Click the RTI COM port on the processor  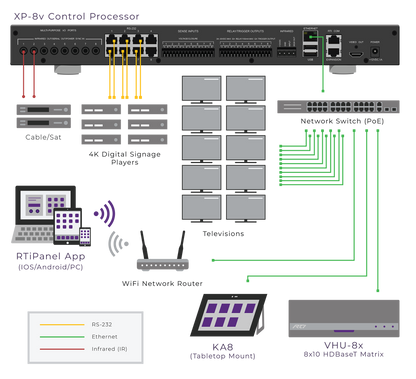(333, 40)
